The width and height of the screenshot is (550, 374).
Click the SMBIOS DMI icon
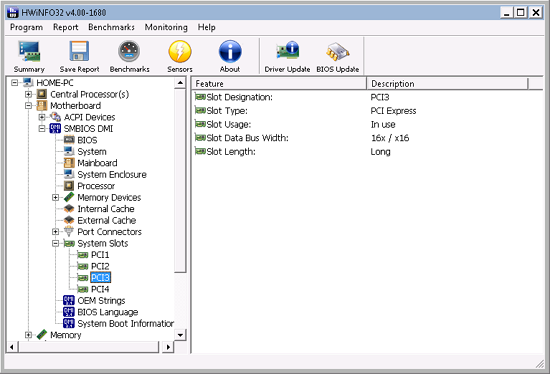point(55,128)
